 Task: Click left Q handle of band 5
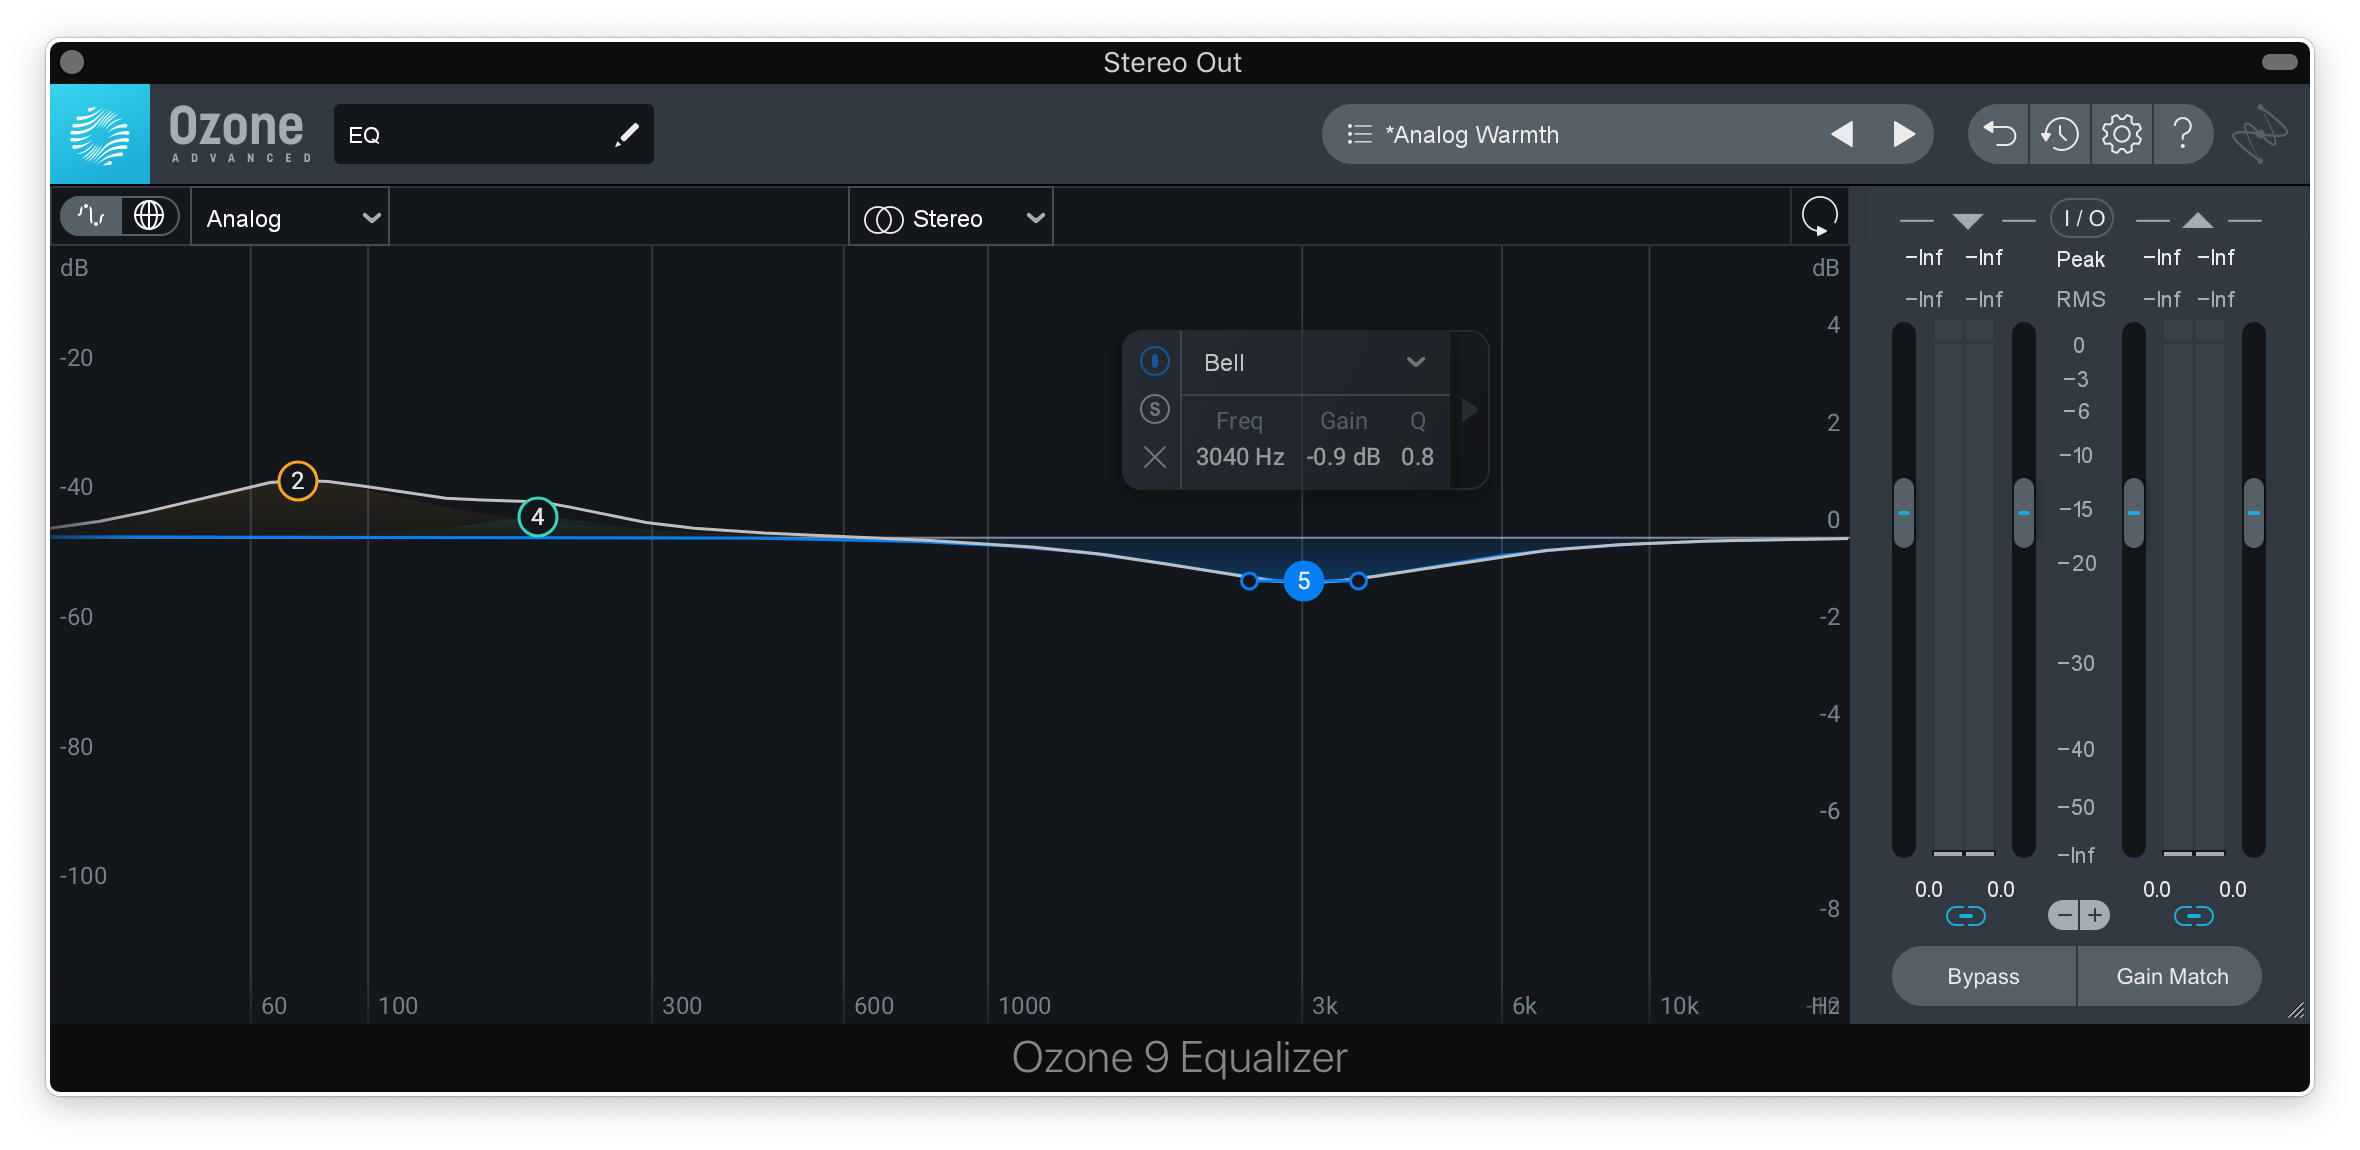1249,581
